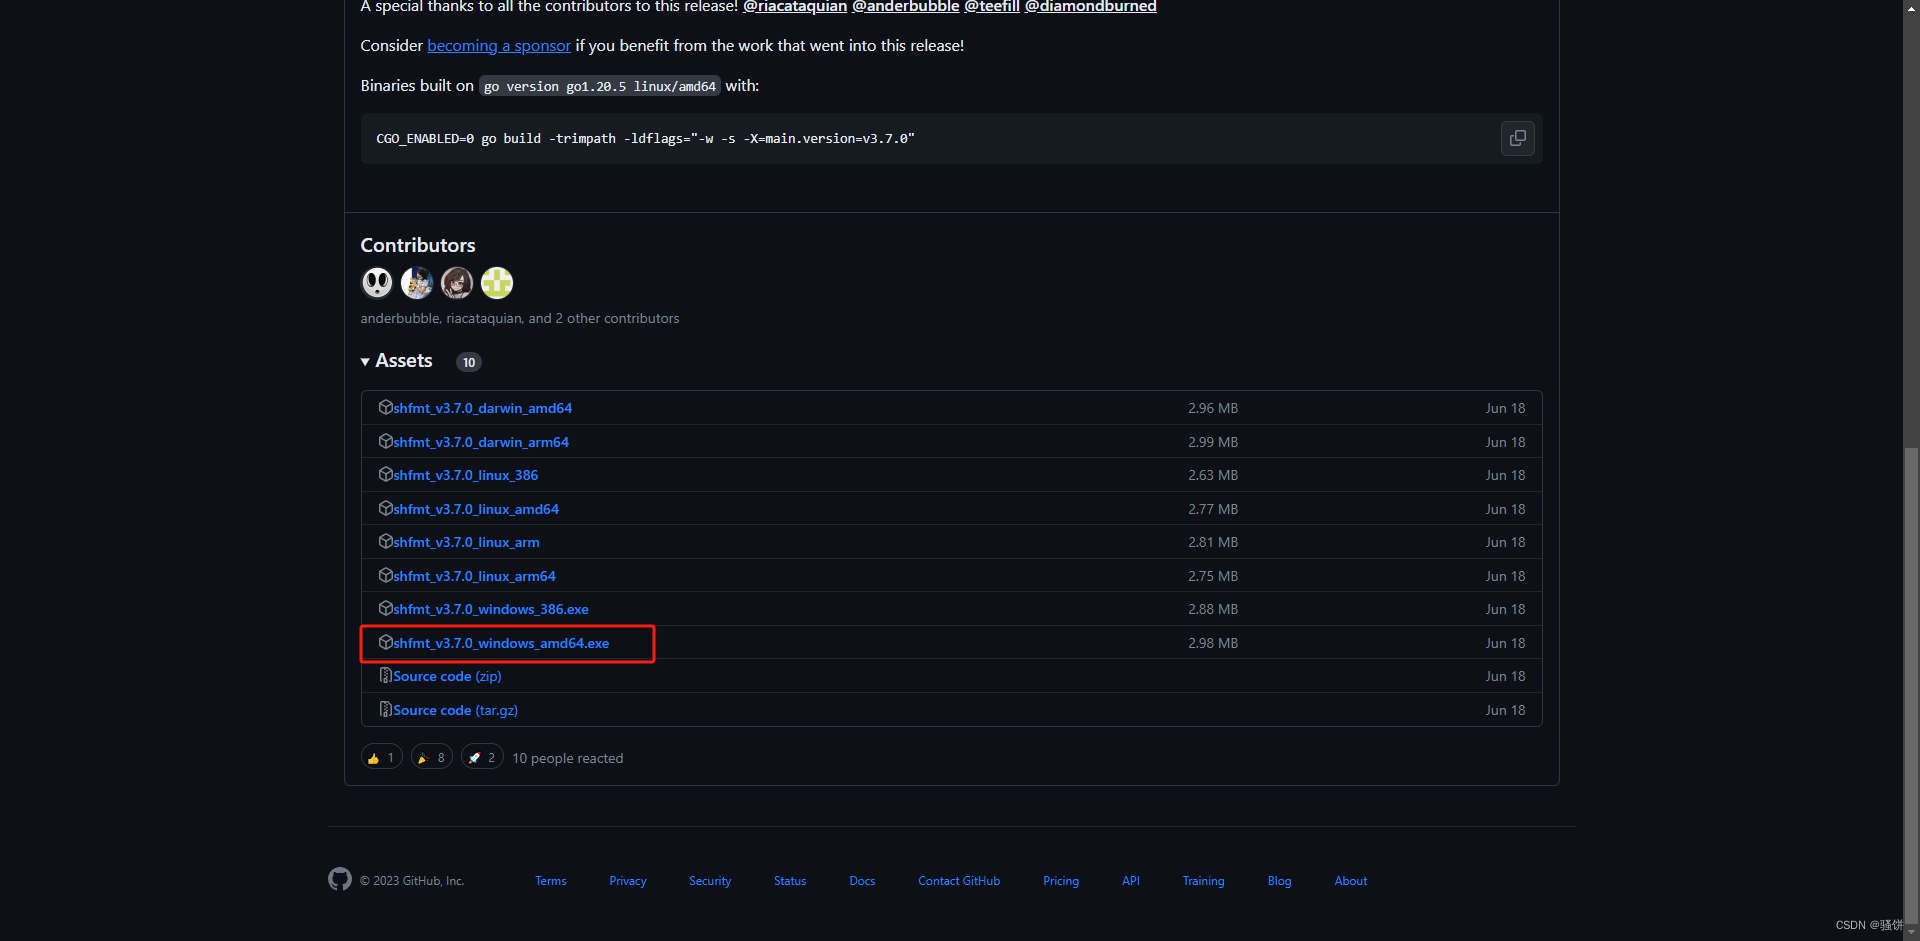Click the package icon beside shfmt_v3.7.0_linux_386

385,474
